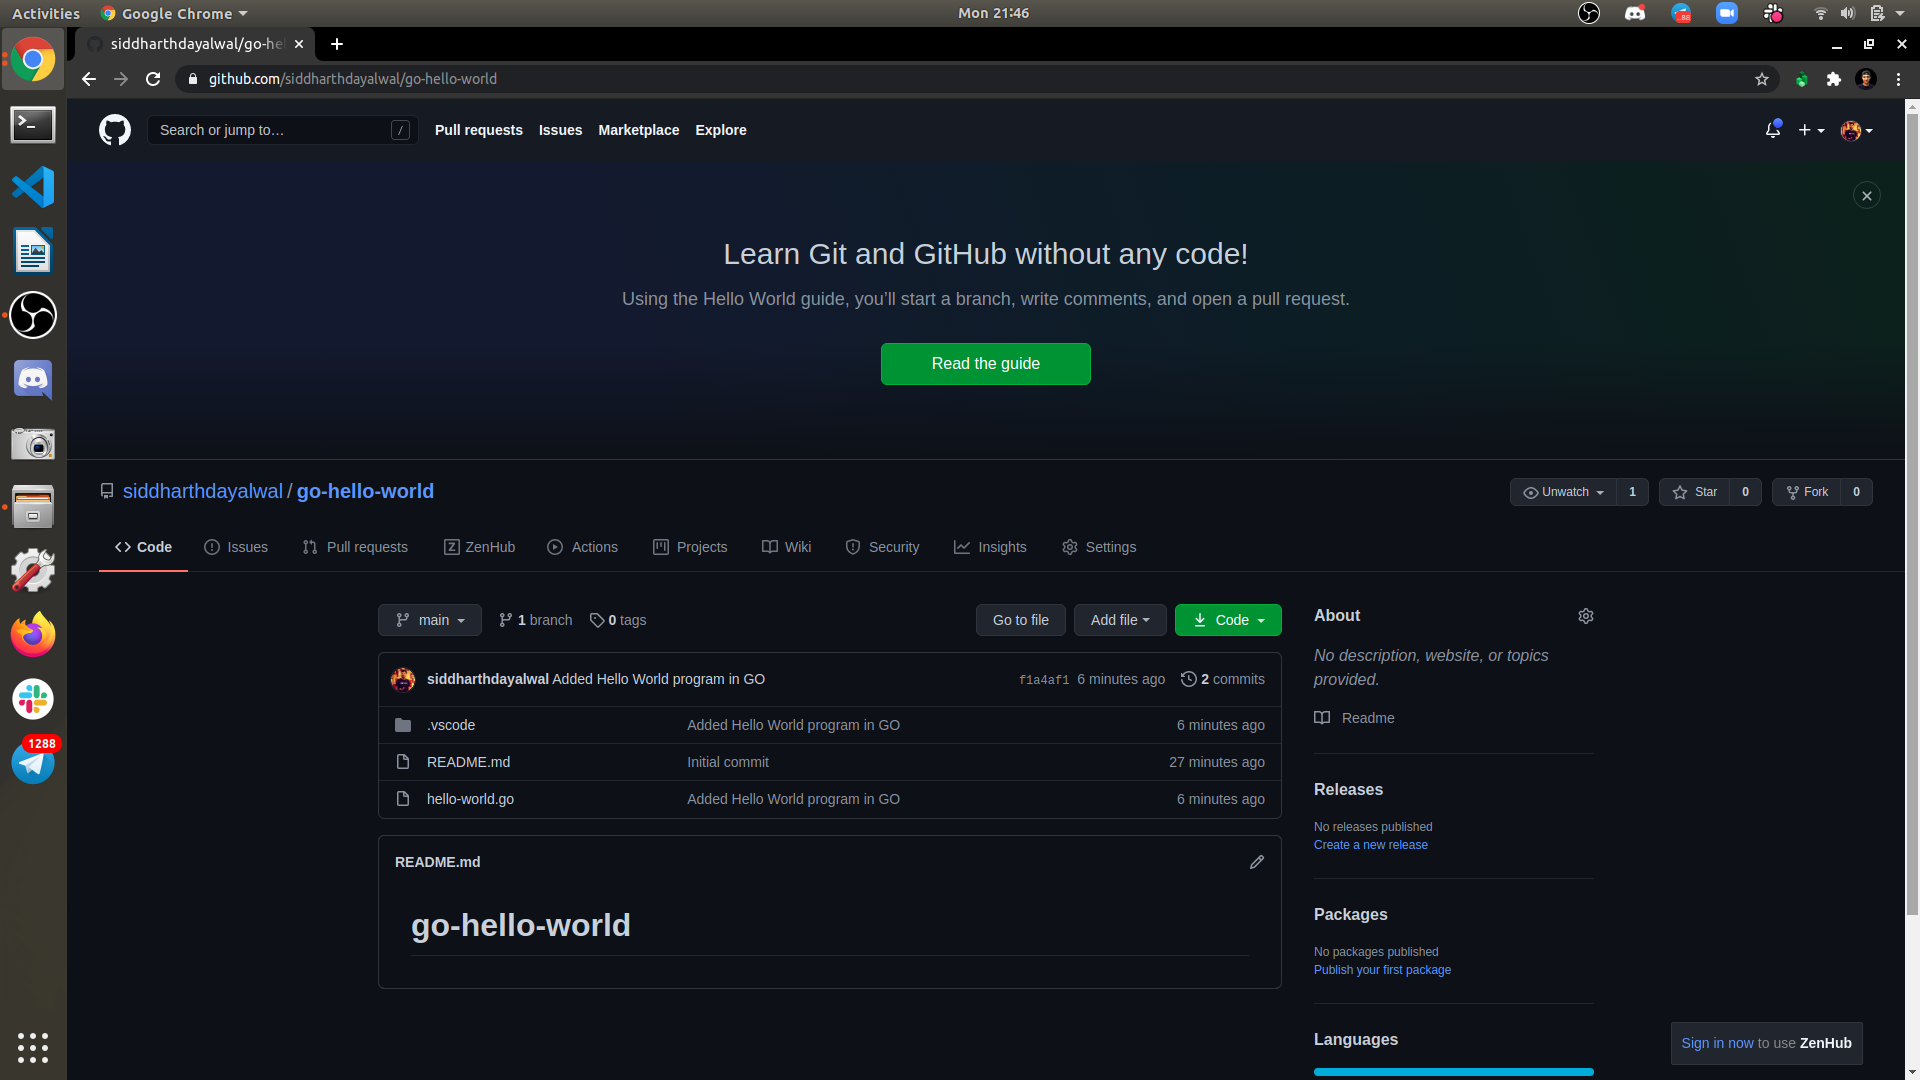Focus the Search or jump to field
This screenshot has width=1920, height=1080.
pos(272,130)
